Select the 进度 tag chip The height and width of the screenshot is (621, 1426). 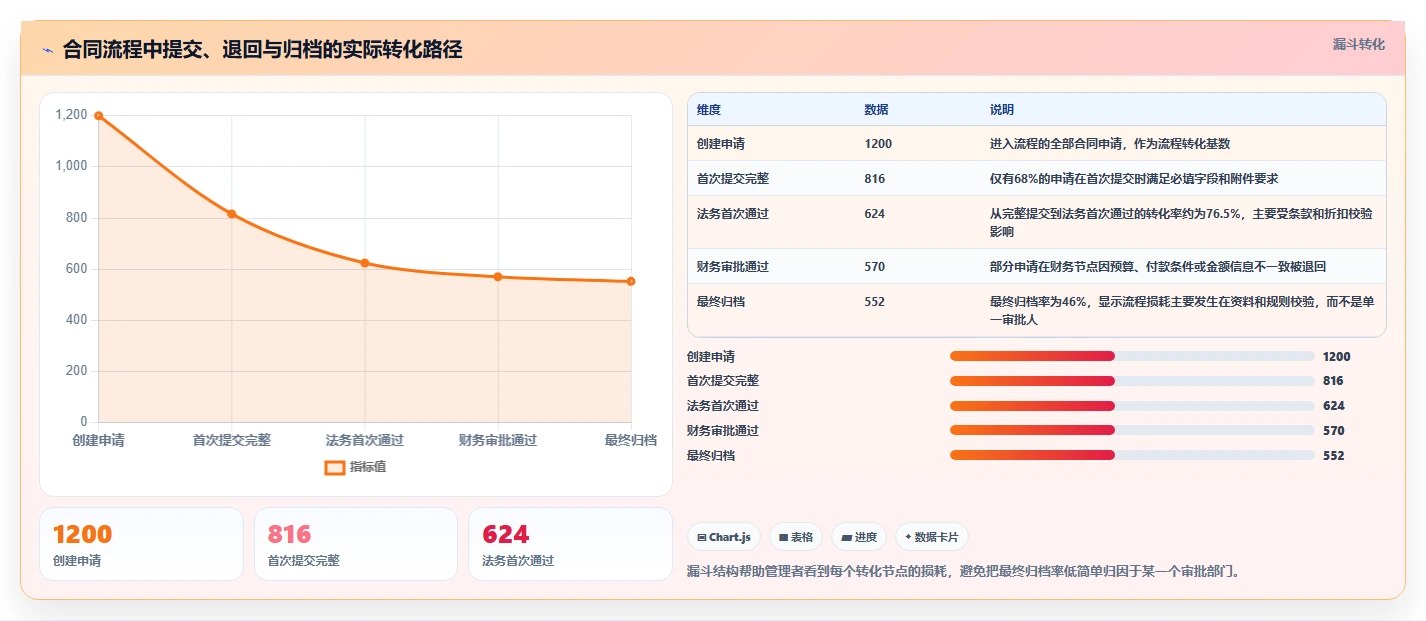click(859, 537)
